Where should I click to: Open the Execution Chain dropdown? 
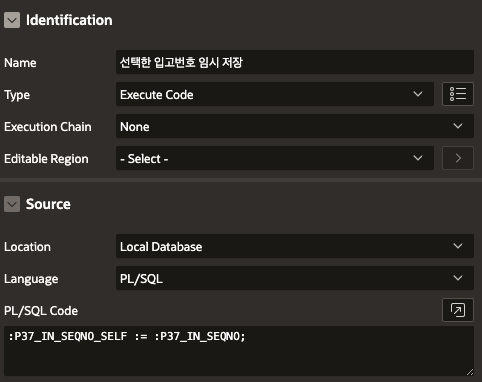tap(295, 126)
